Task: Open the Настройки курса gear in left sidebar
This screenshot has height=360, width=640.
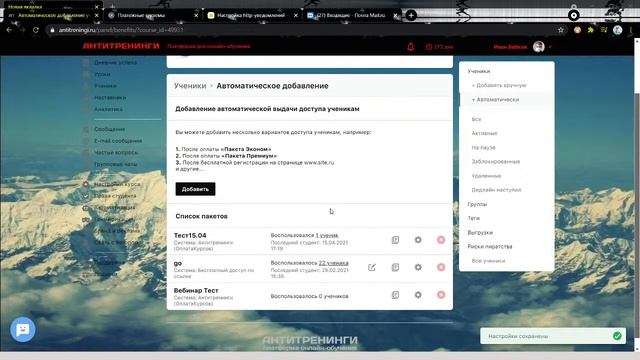Action: [86, 184]
